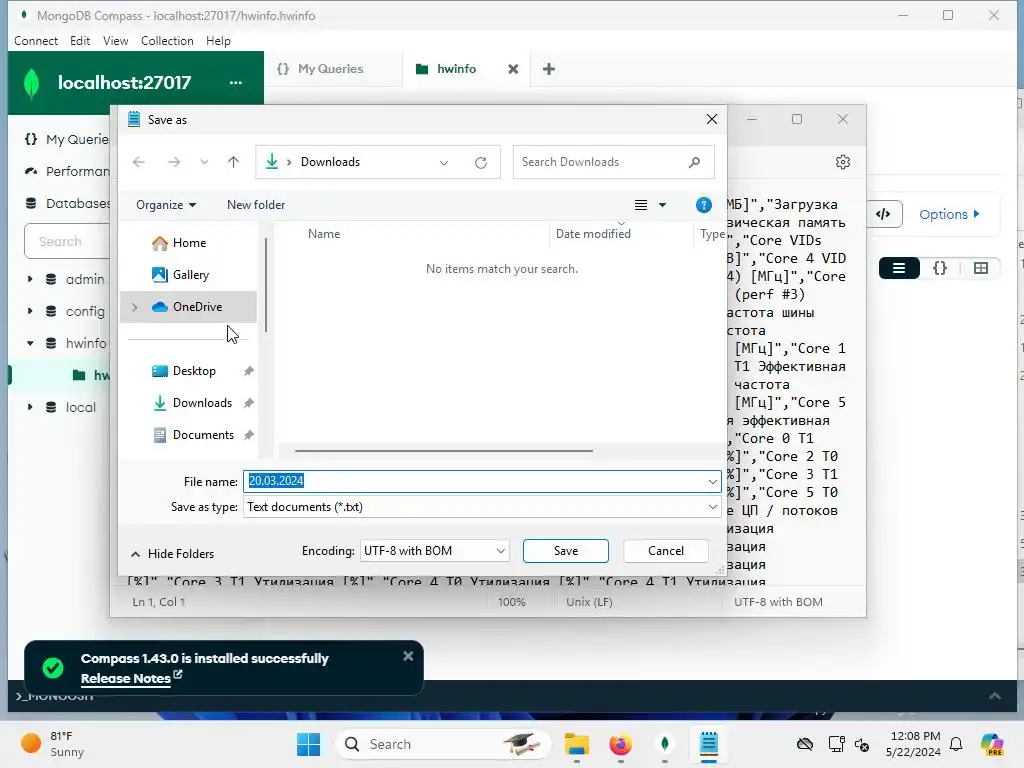Open the Encoding dropdown
The image size is (1024, 768).
434,551
